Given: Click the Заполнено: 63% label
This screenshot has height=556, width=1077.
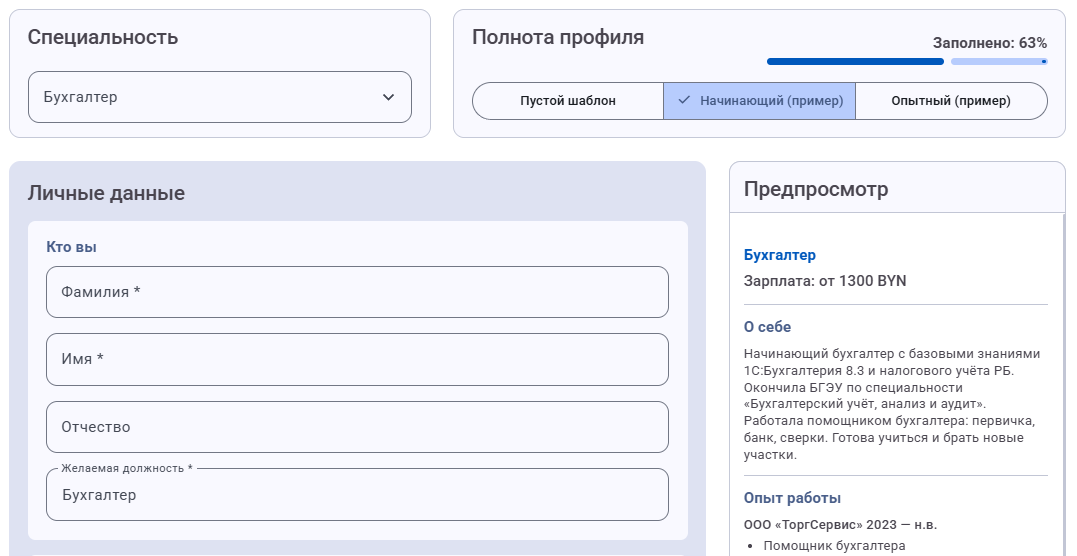Looking at the screenshot, I should point(989,43).
